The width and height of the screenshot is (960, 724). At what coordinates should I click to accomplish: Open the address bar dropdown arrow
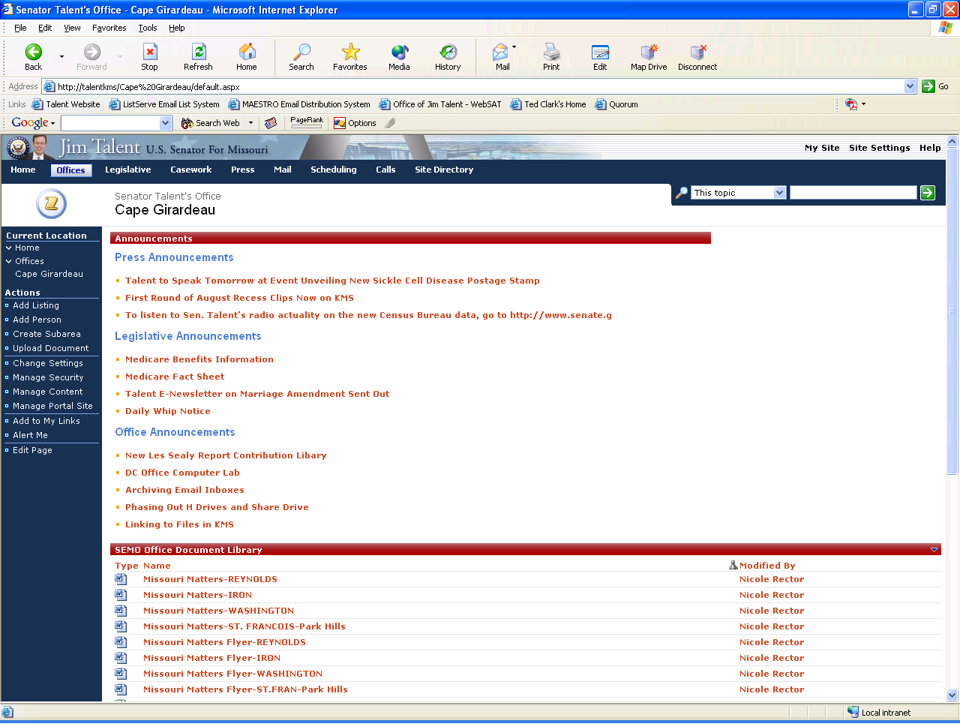[910, 87]
